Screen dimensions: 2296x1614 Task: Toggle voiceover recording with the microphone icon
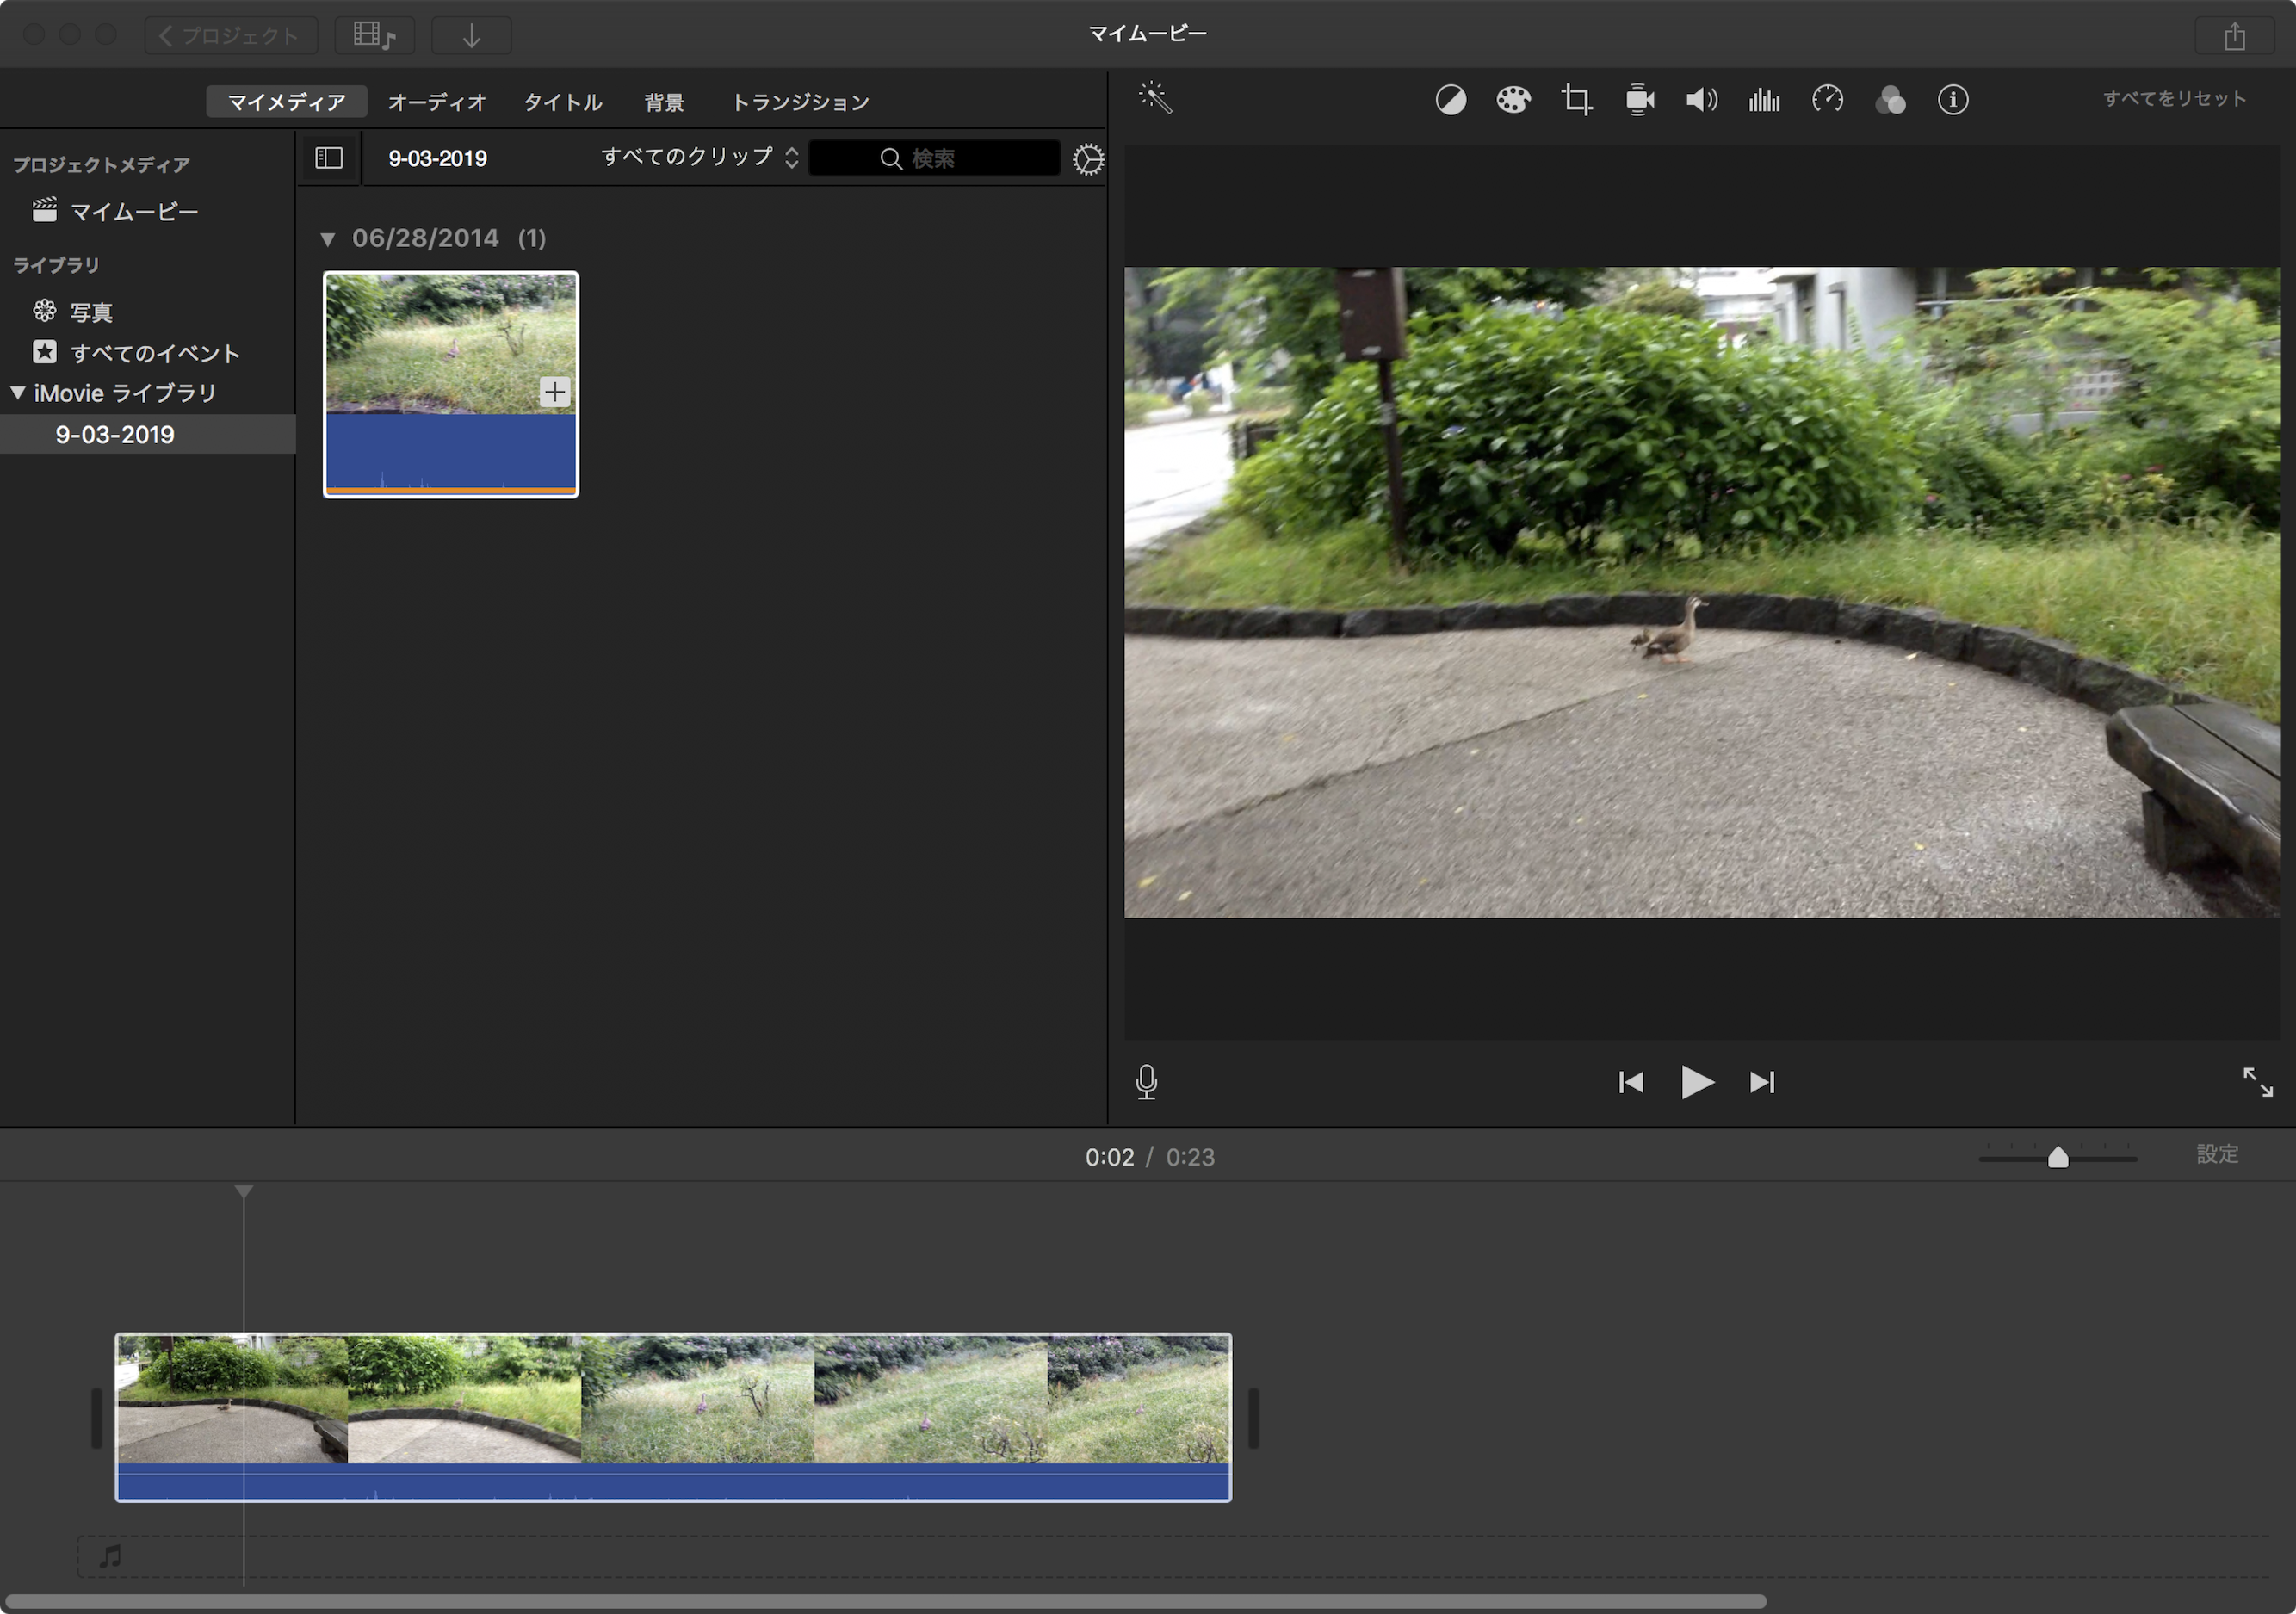pyautogui.click(x=1147, y=1082)
